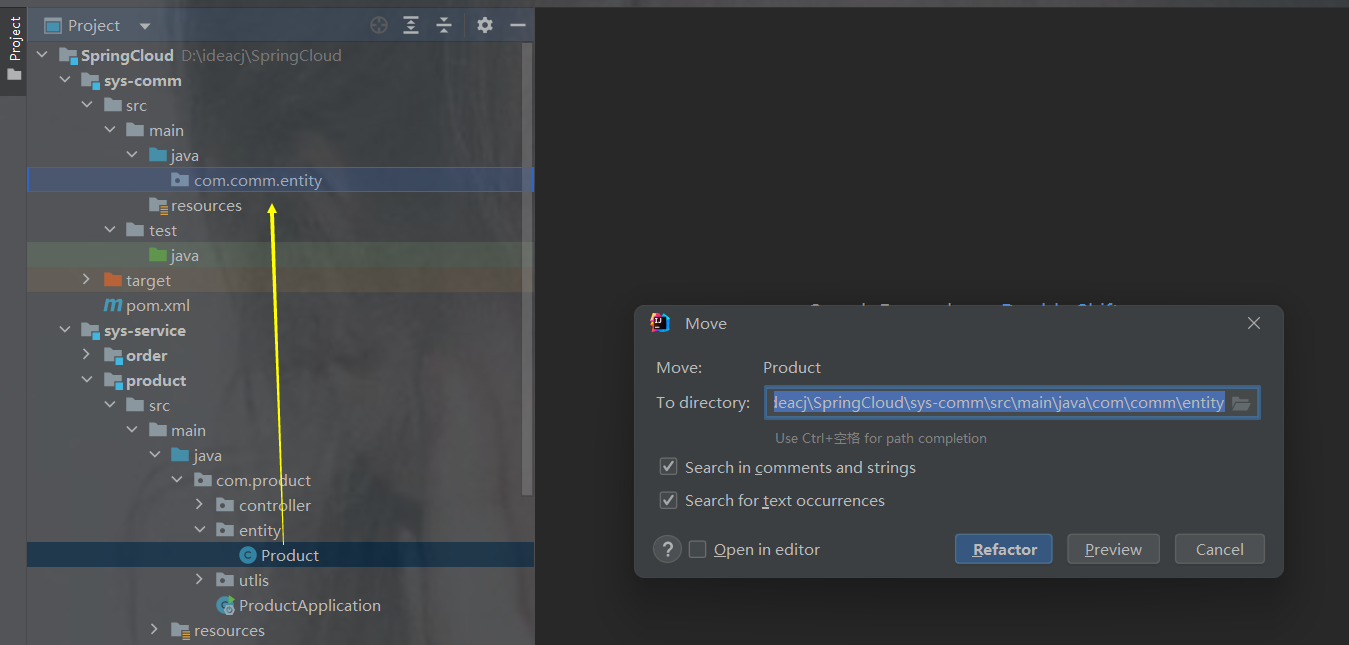This screenshot has width=1349, height=645.
Task: Click the product module folder icon
Action: tap(113, 381)
